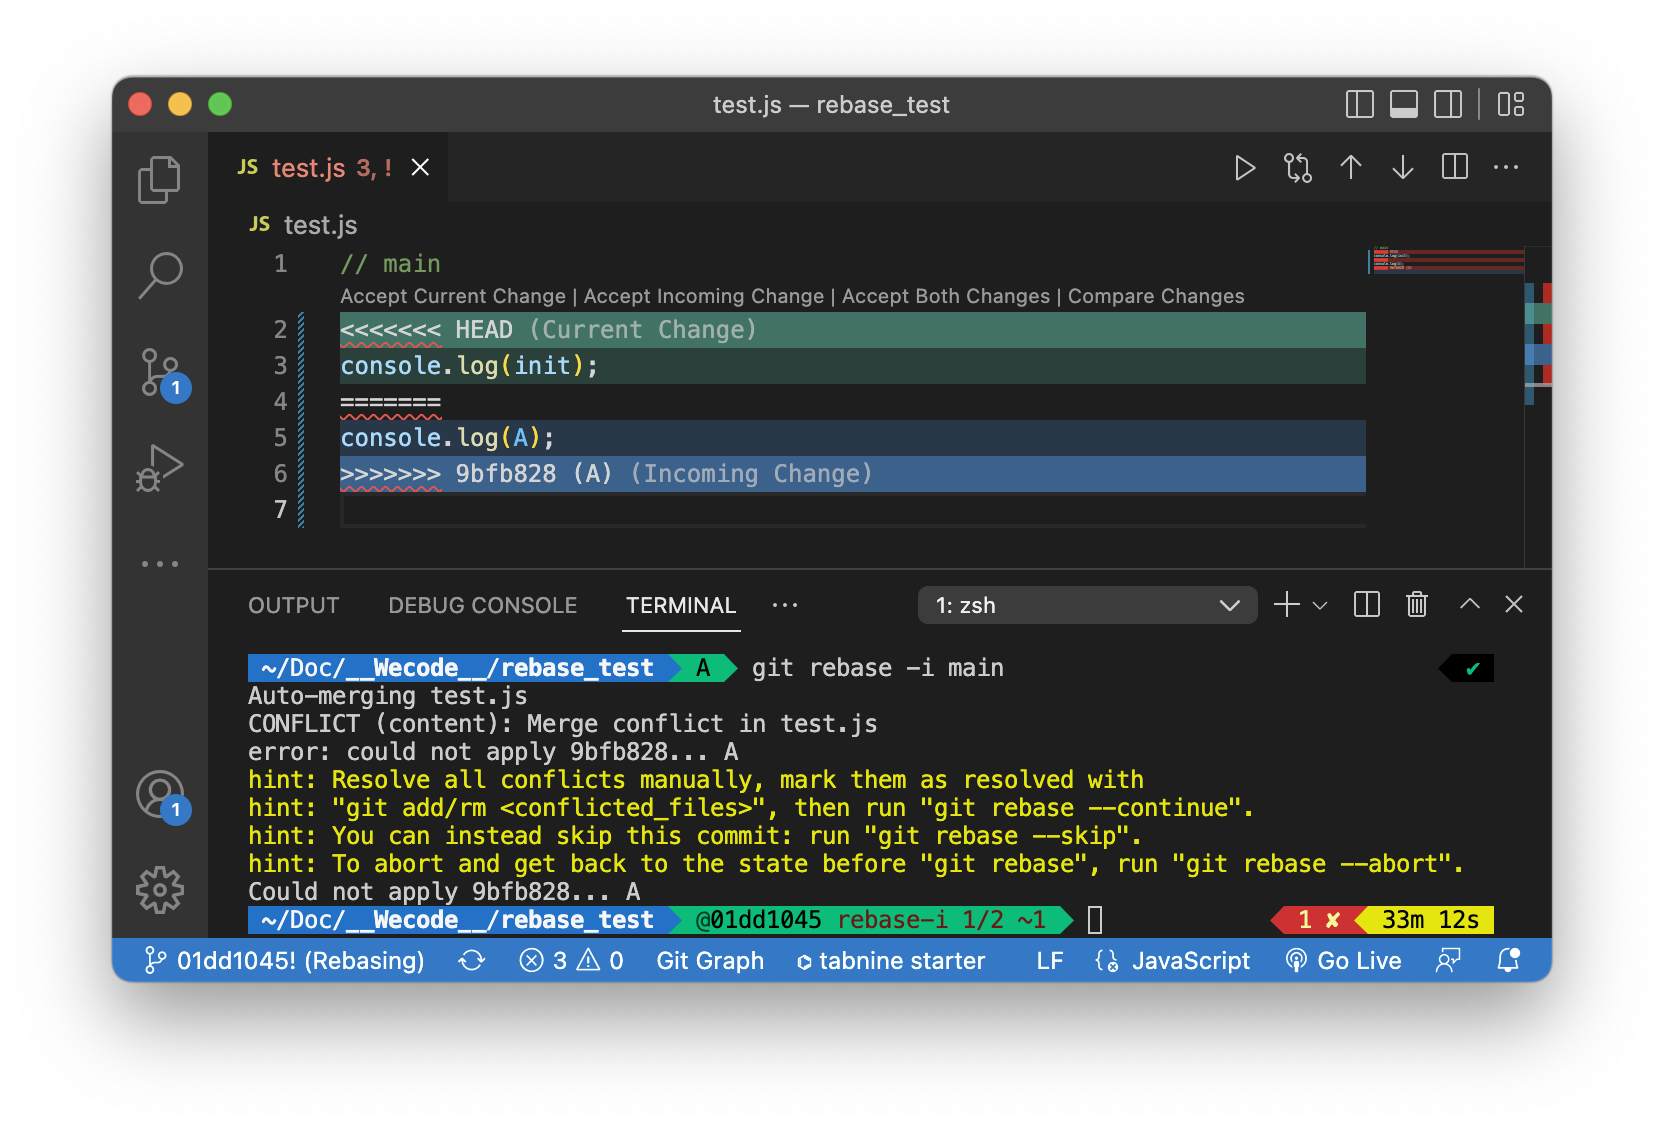The image size is (1664, 1130).
Task: Open a new terminal with the plus icon
Action: pos(1285,604)
